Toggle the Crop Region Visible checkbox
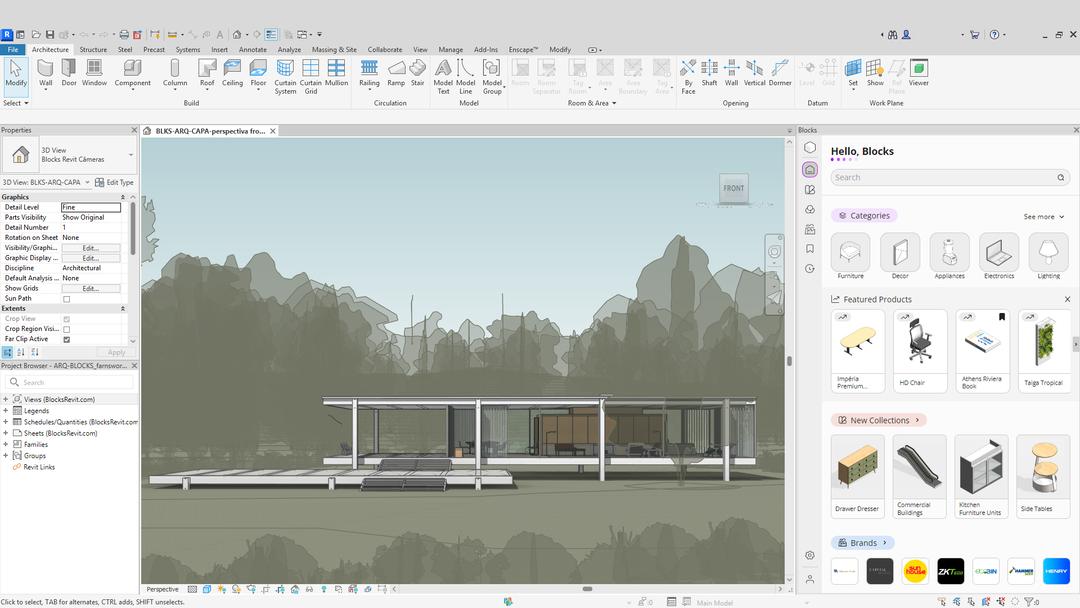Image resolution: width=1080 pixels, height=608 pixels. (x=67, y=329)
